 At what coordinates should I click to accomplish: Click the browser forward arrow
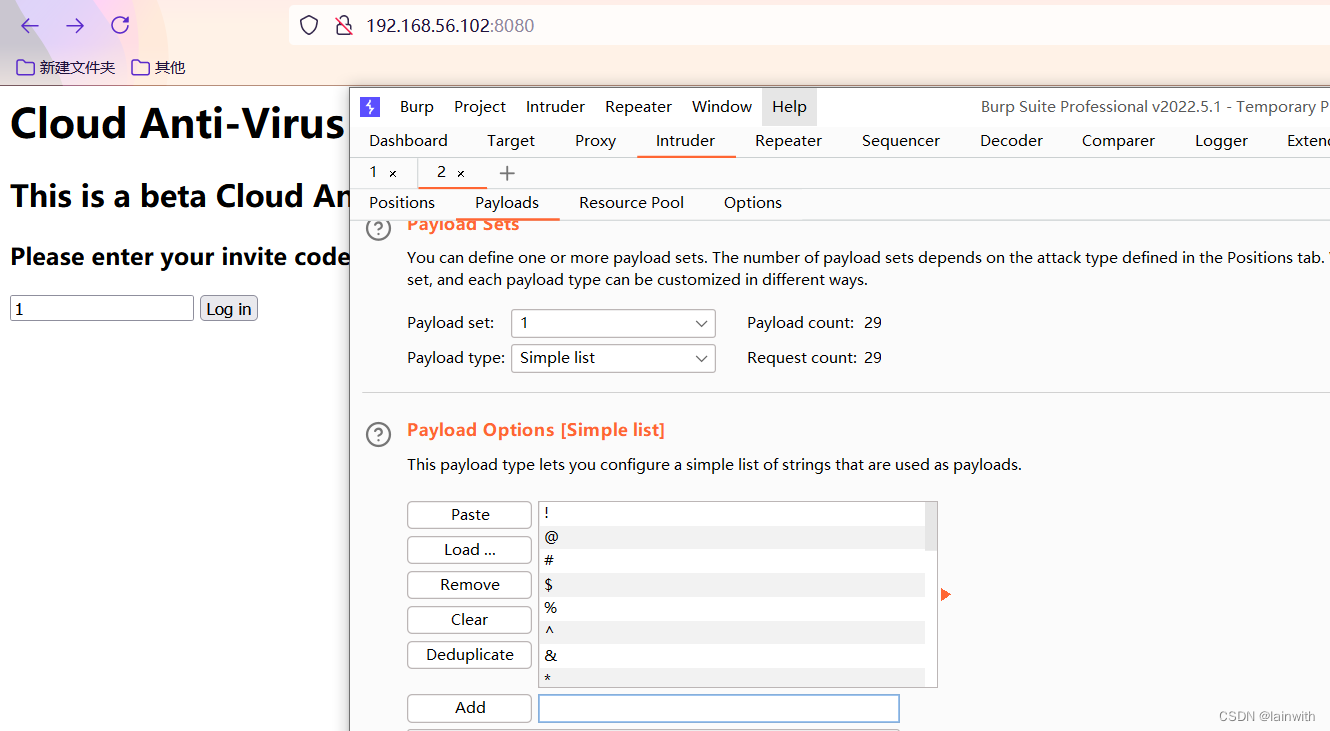coord(75,25)
